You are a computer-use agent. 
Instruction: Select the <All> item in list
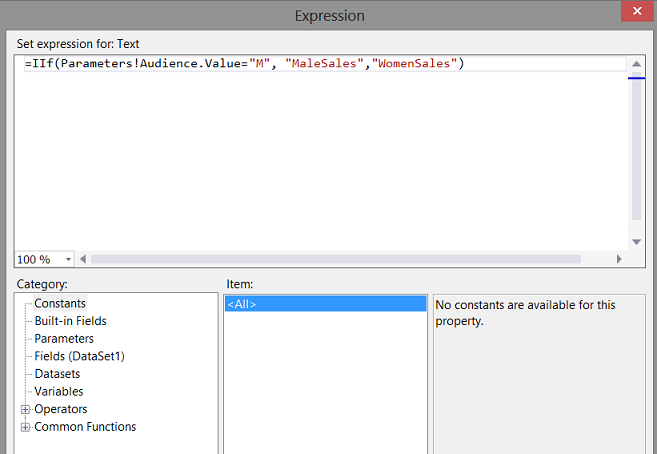tap(242, 304)
